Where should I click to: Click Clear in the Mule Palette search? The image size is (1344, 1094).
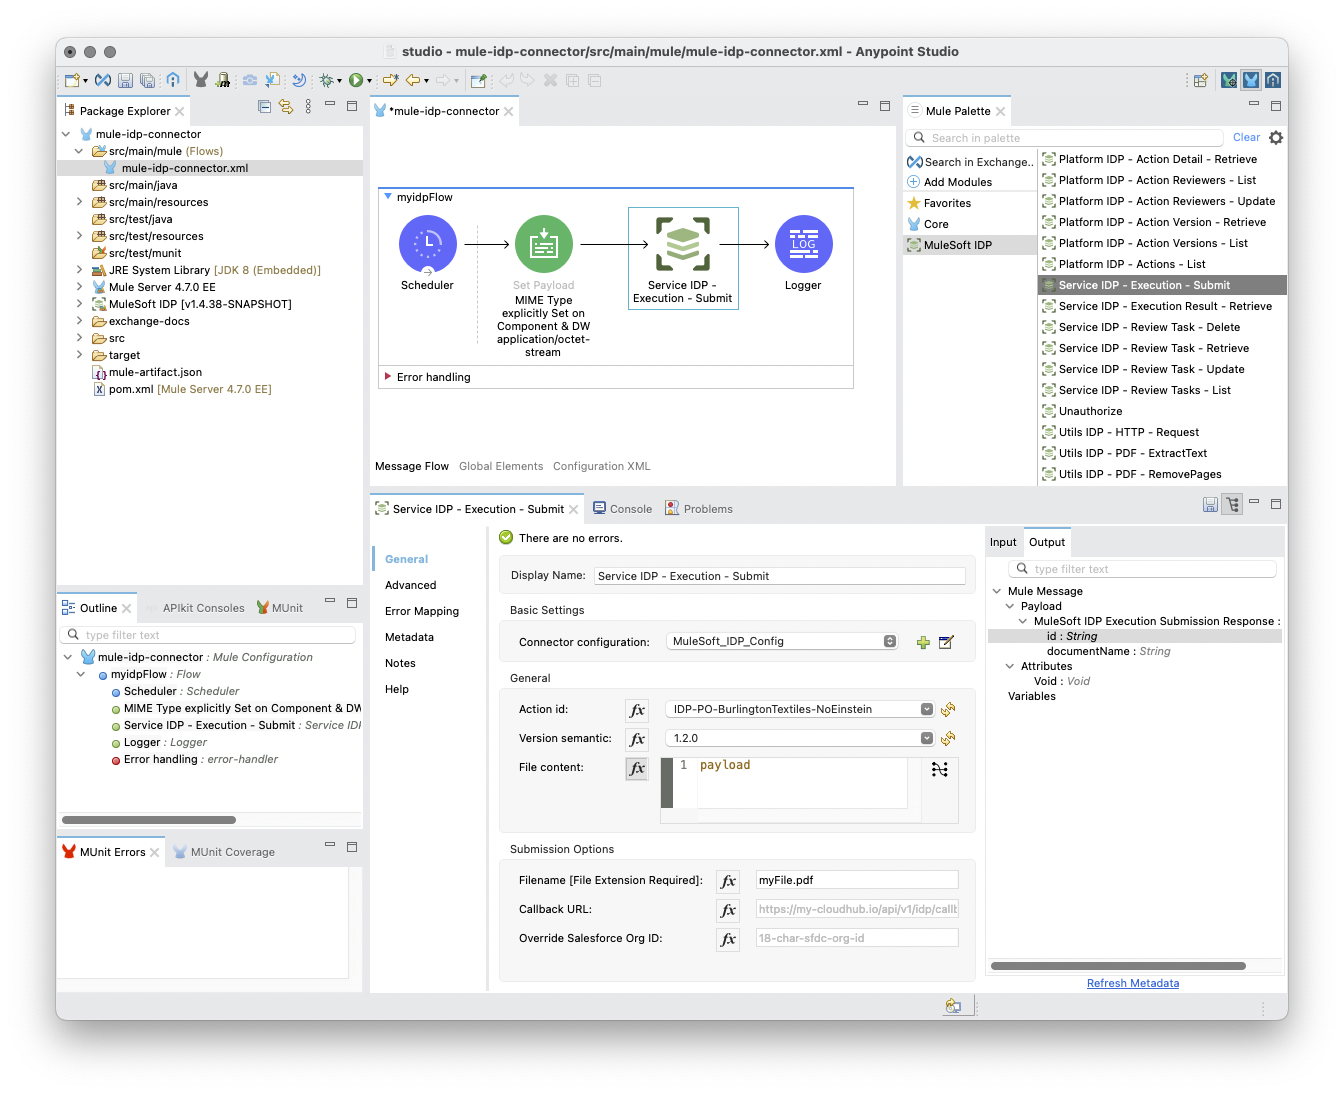1246,138
